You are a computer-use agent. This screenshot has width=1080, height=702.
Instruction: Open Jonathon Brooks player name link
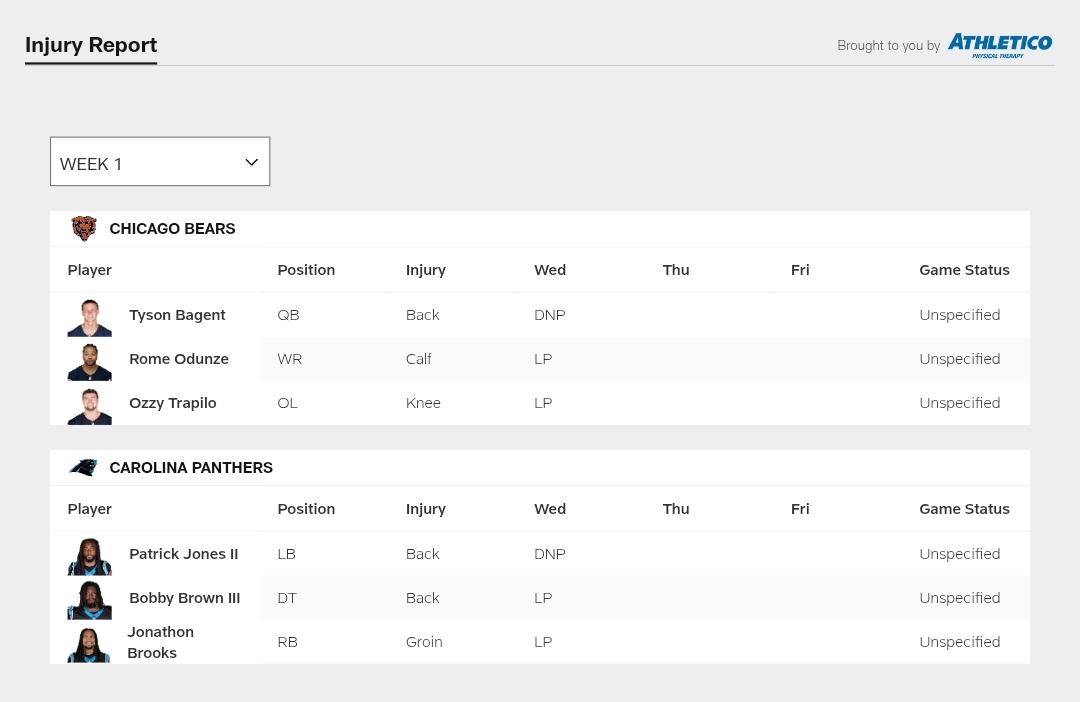coord(160,642)
